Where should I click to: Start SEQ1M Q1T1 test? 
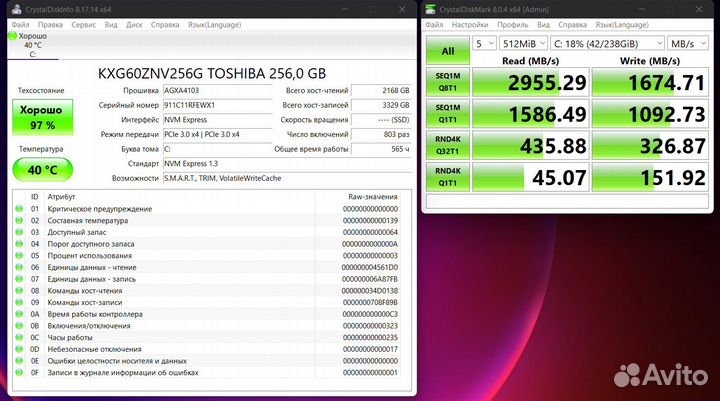click(448, 113)
